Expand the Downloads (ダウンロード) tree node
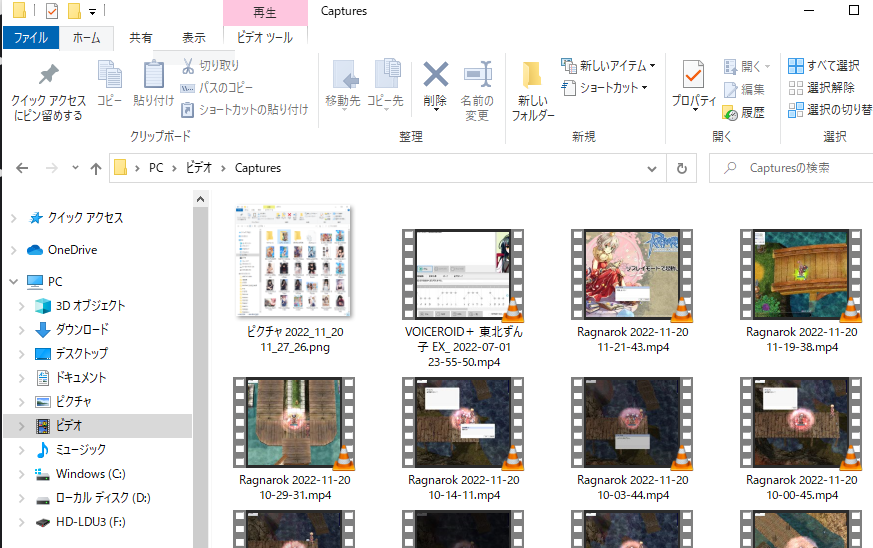This screenshot has height=548, width=873. coord(22,330)
